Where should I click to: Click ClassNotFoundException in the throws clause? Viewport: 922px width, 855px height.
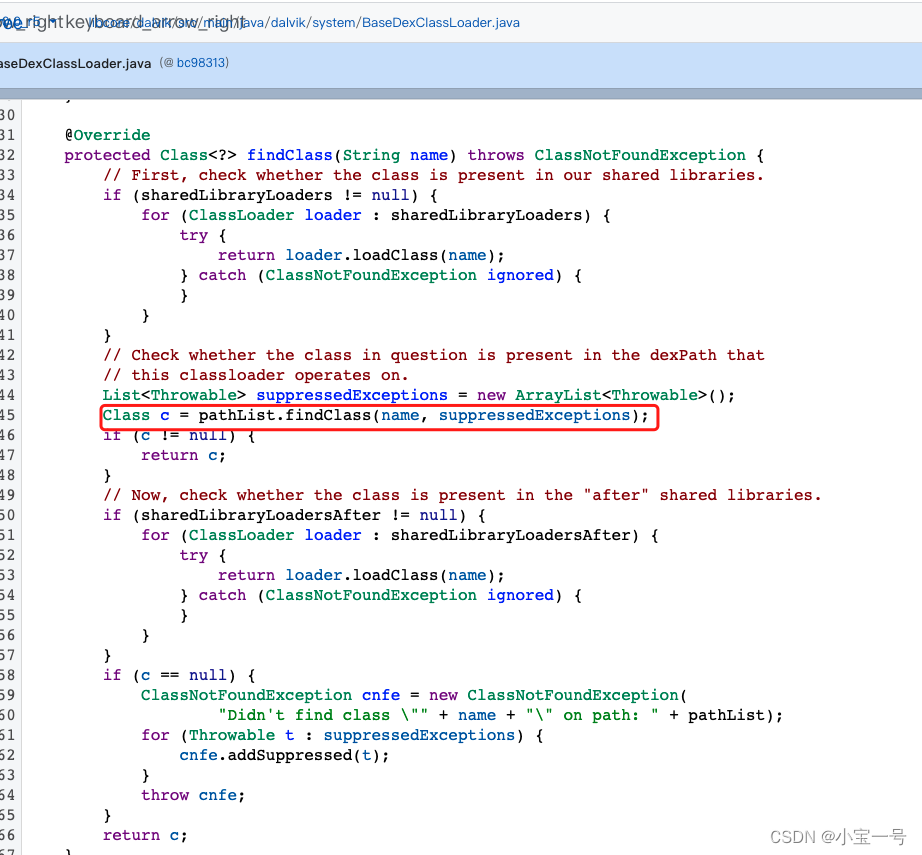click(x=640, y=155)
